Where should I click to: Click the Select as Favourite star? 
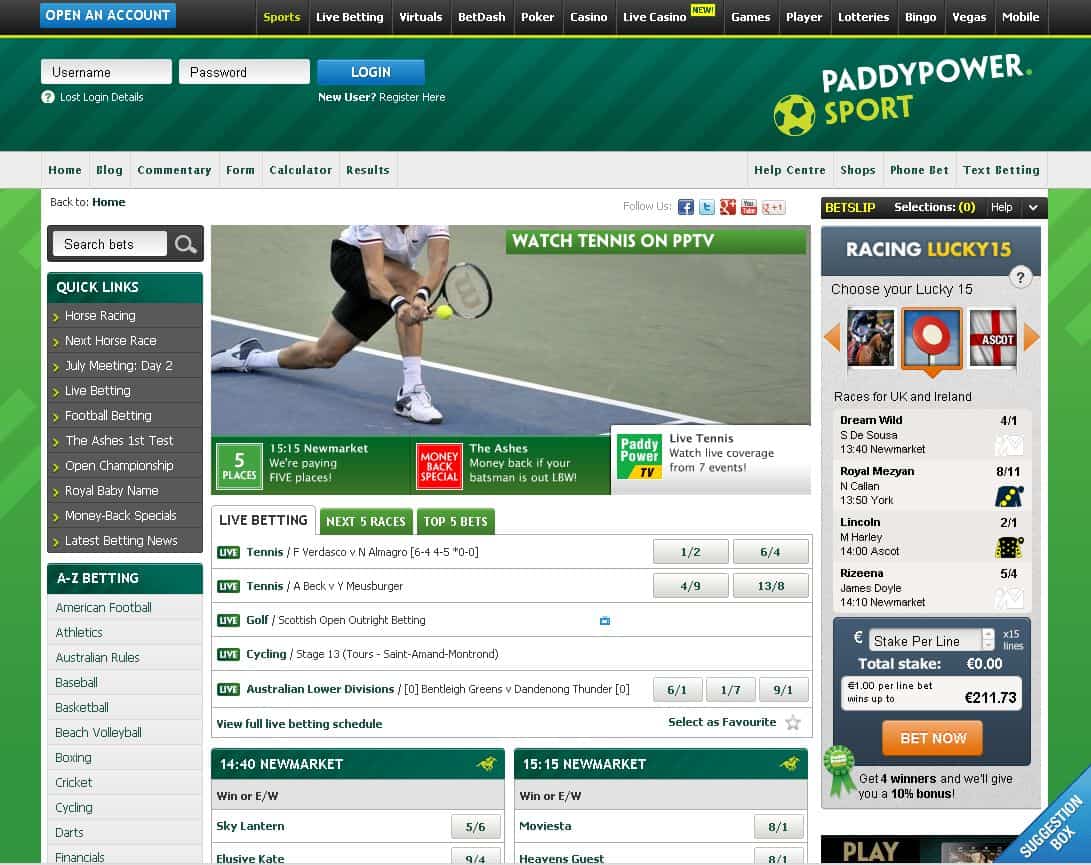click(793, 722)
